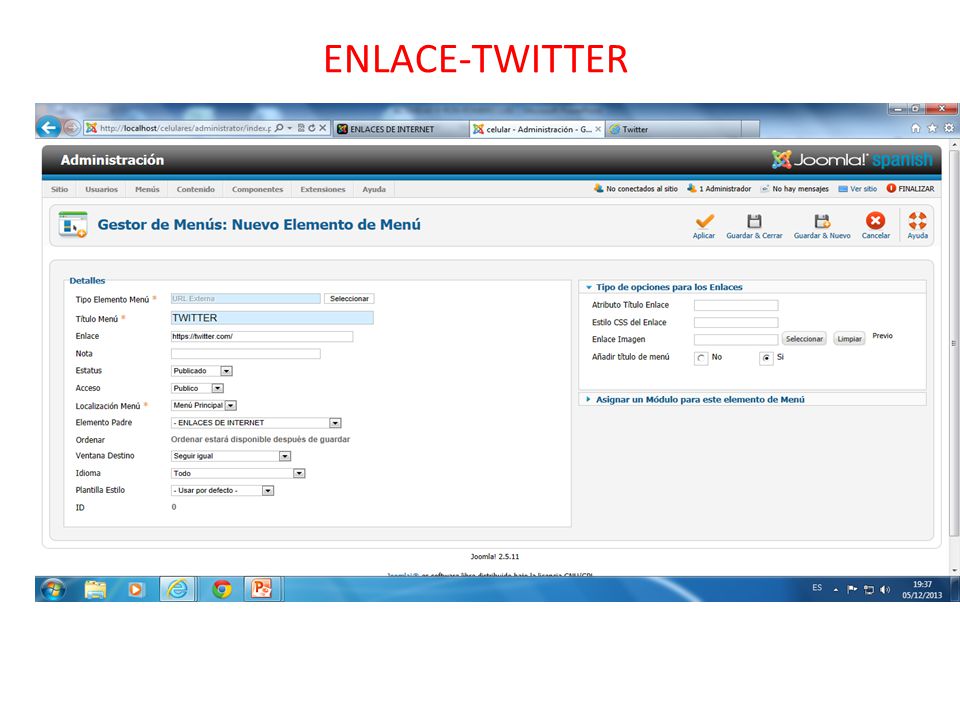This screenshot has height=720, width=960.
Task: Expand Asignar un Módulo para este elemento
Action: [x=700, y=399]
